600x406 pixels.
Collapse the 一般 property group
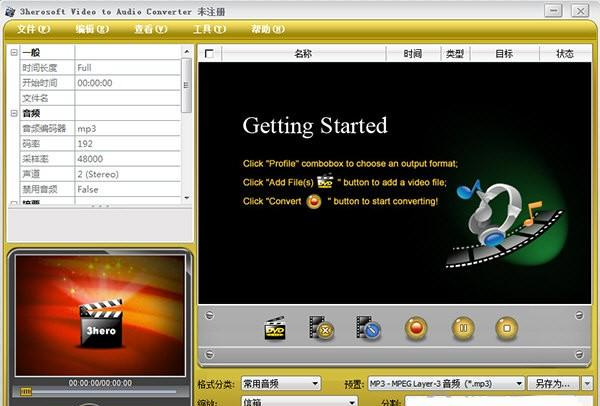tap(14, 52)
